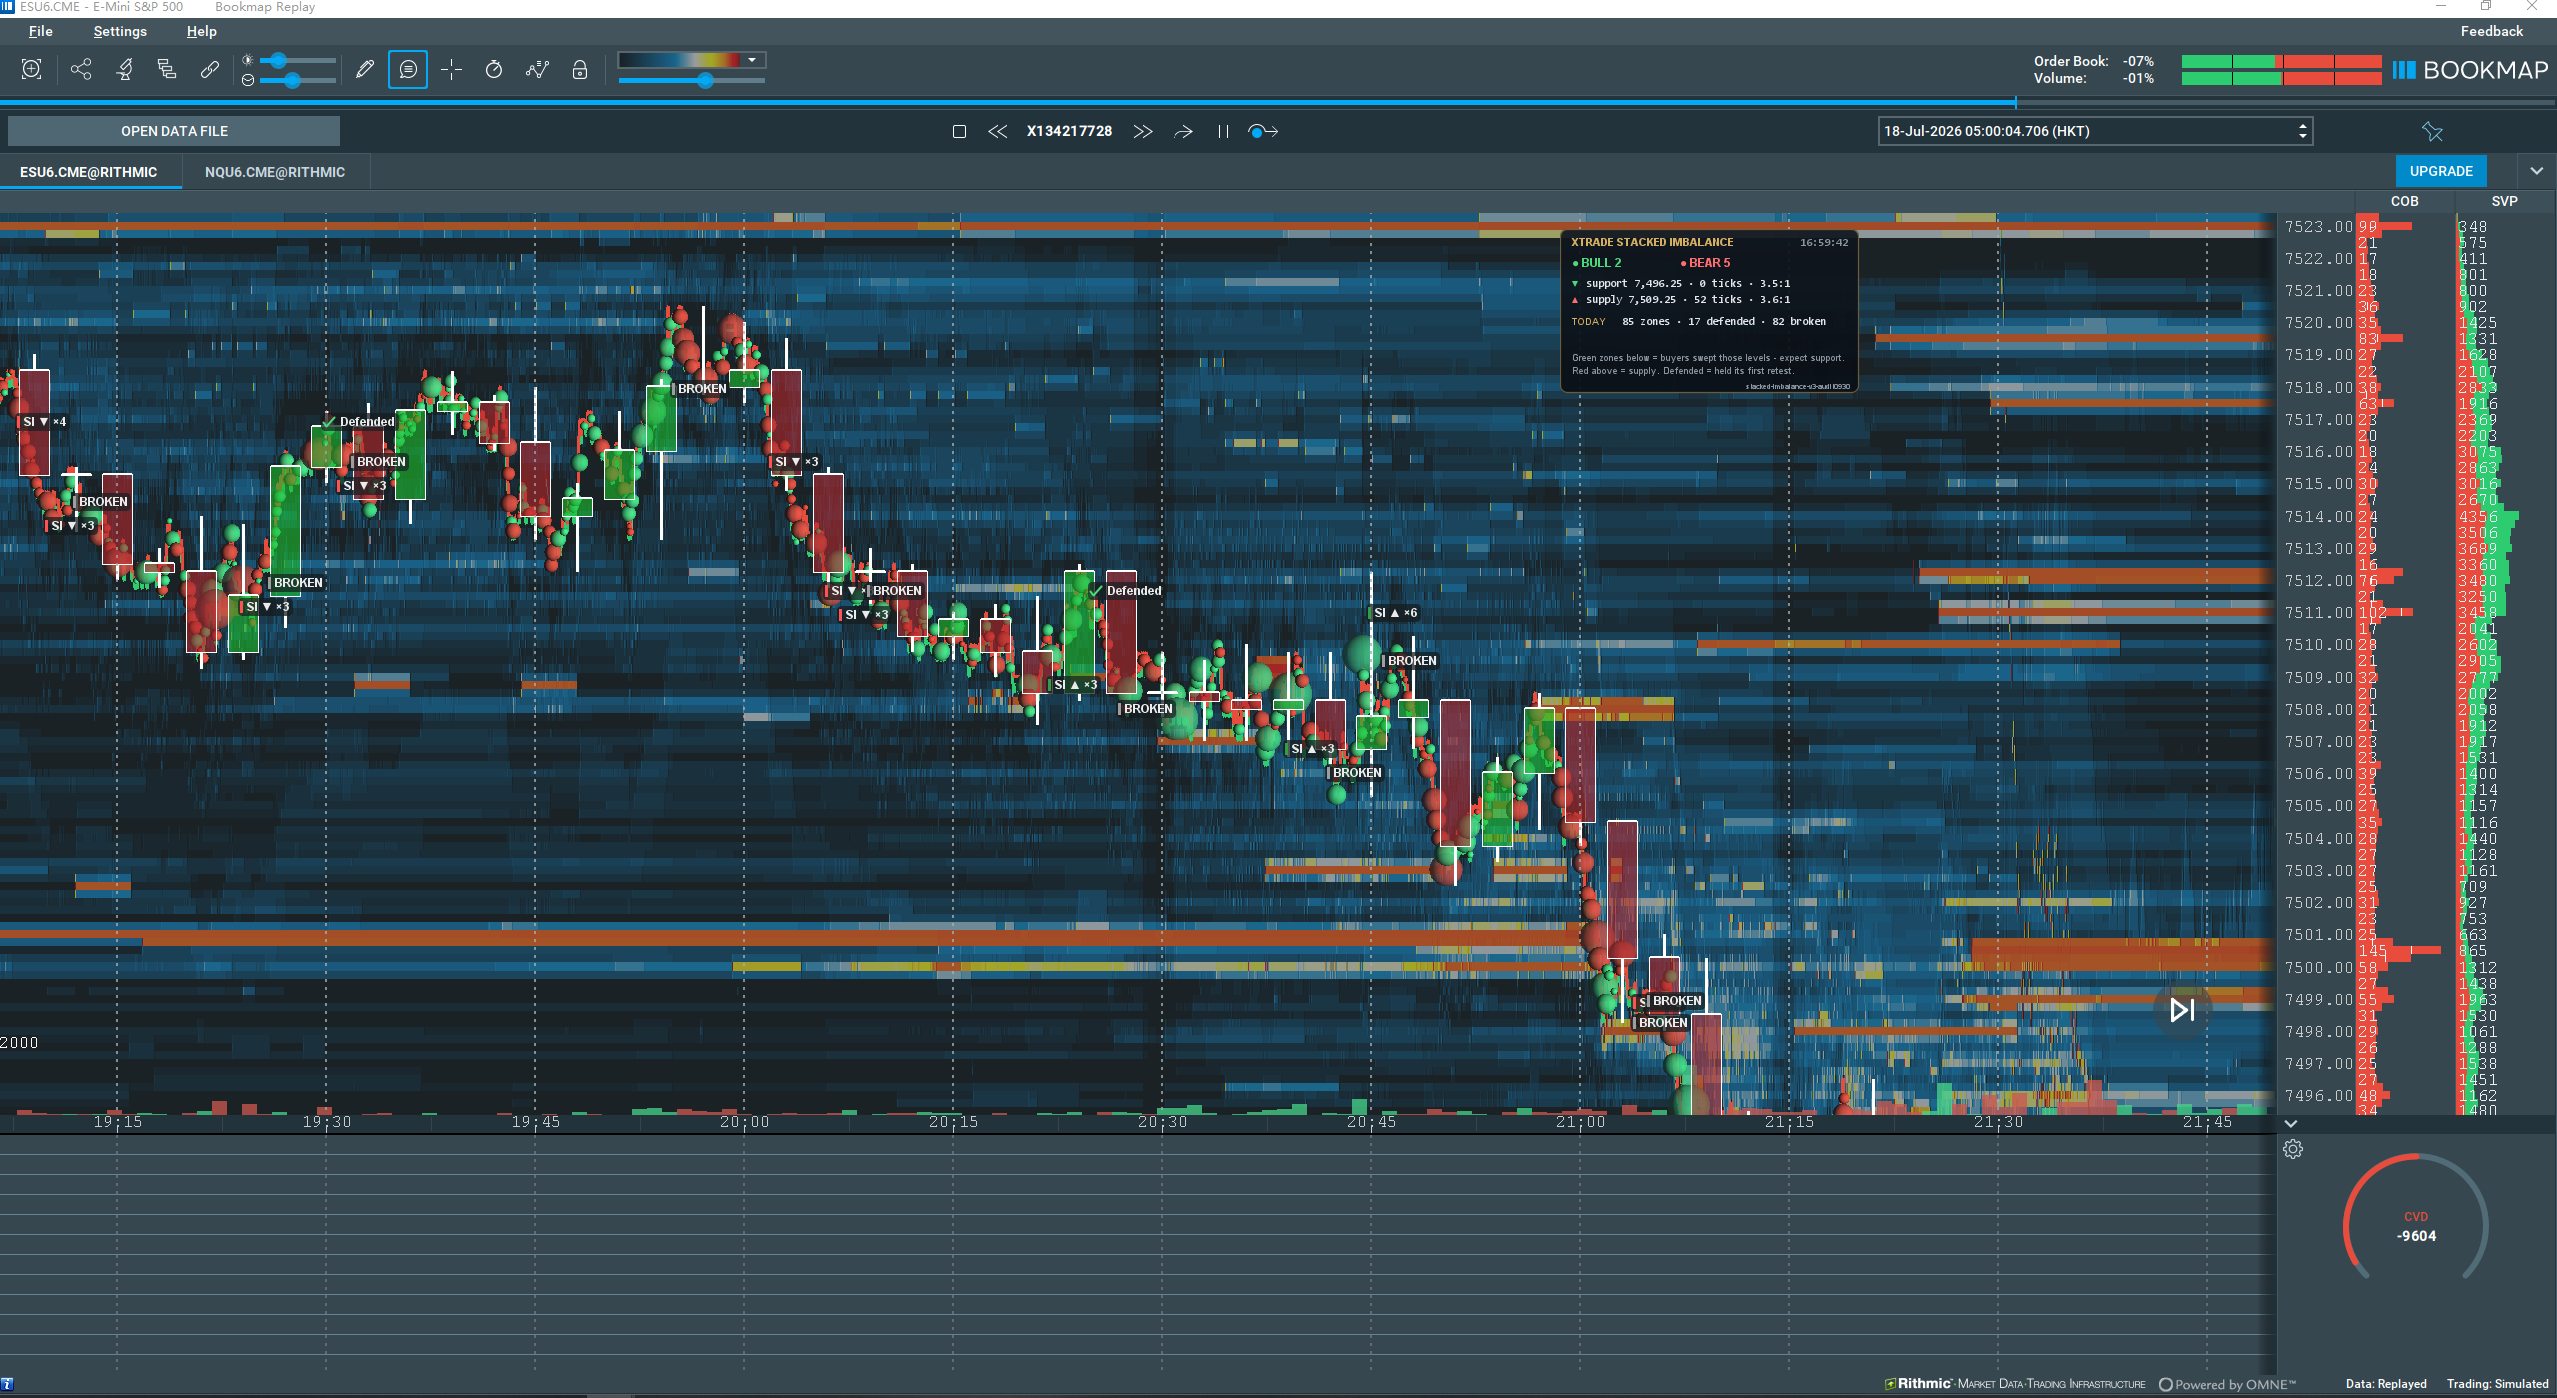The height and width of the screenshot is (1398, 2557).
Task: Expand the chevron next to UPGRADE
Action: tap(2536, 171)
